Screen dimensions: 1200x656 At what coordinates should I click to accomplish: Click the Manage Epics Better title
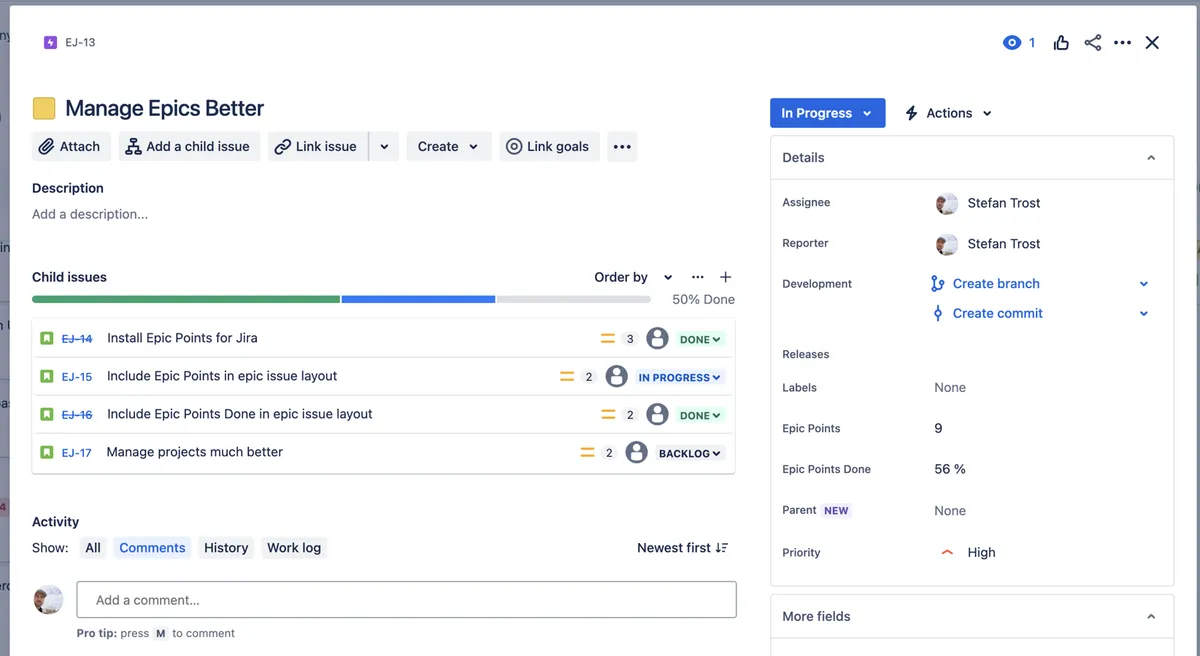[165, 108]
